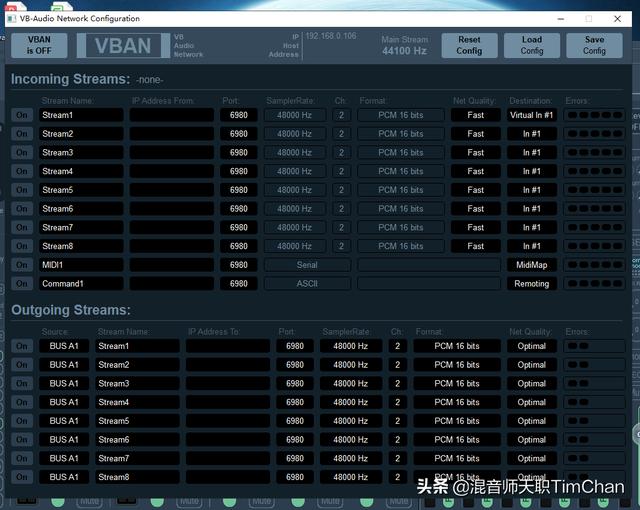The image size is (640, 510).
Task: Change format PCM 16 bits of outgoing Stream6
Action: point(457,440)
